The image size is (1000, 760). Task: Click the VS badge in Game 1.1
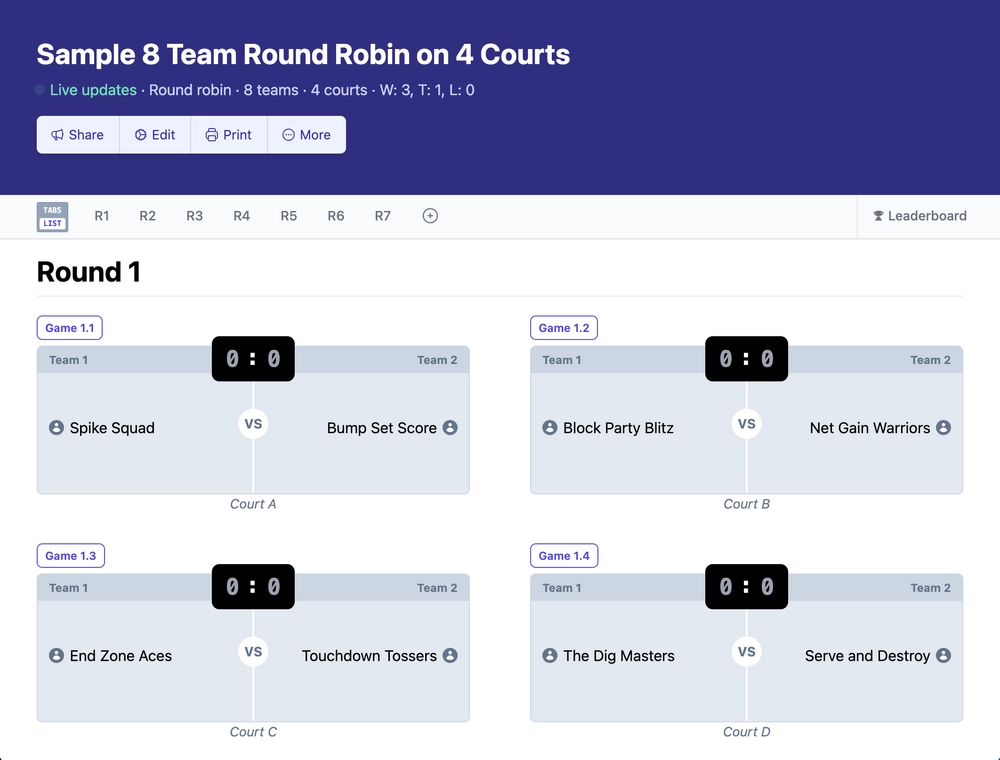253,423
